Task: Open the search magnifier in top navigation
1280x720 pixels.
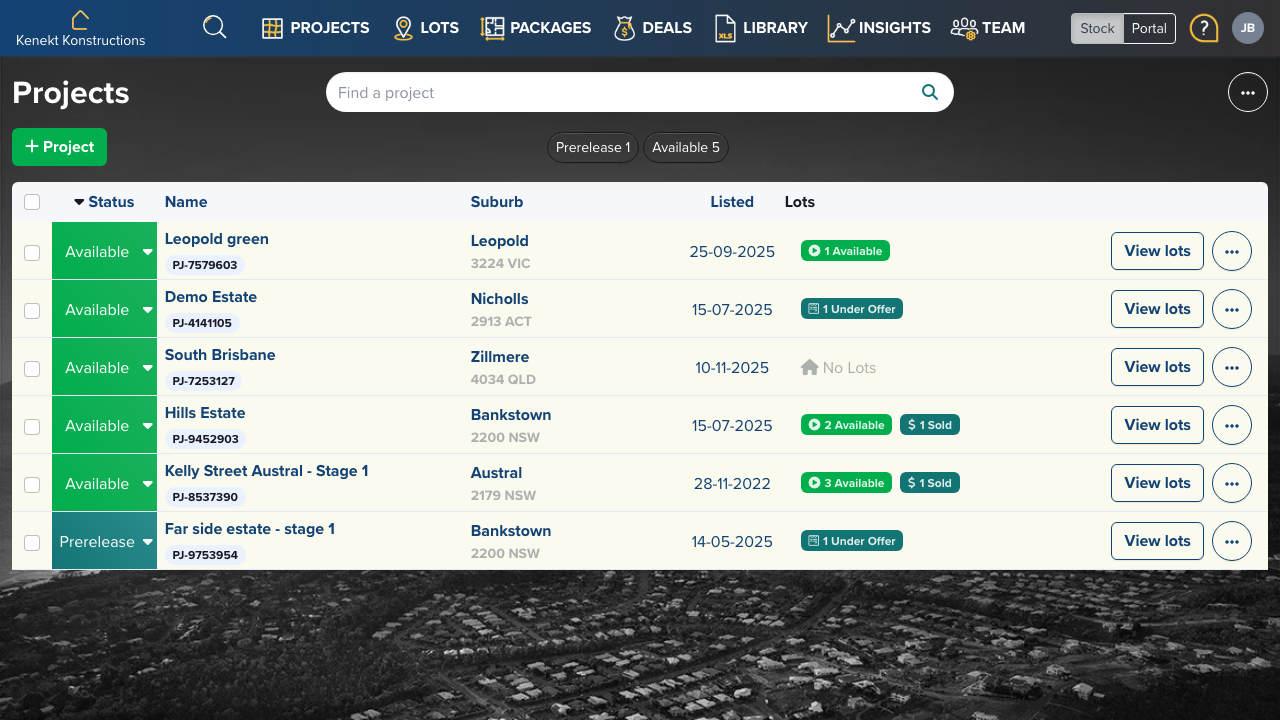Action: point(215,27)
